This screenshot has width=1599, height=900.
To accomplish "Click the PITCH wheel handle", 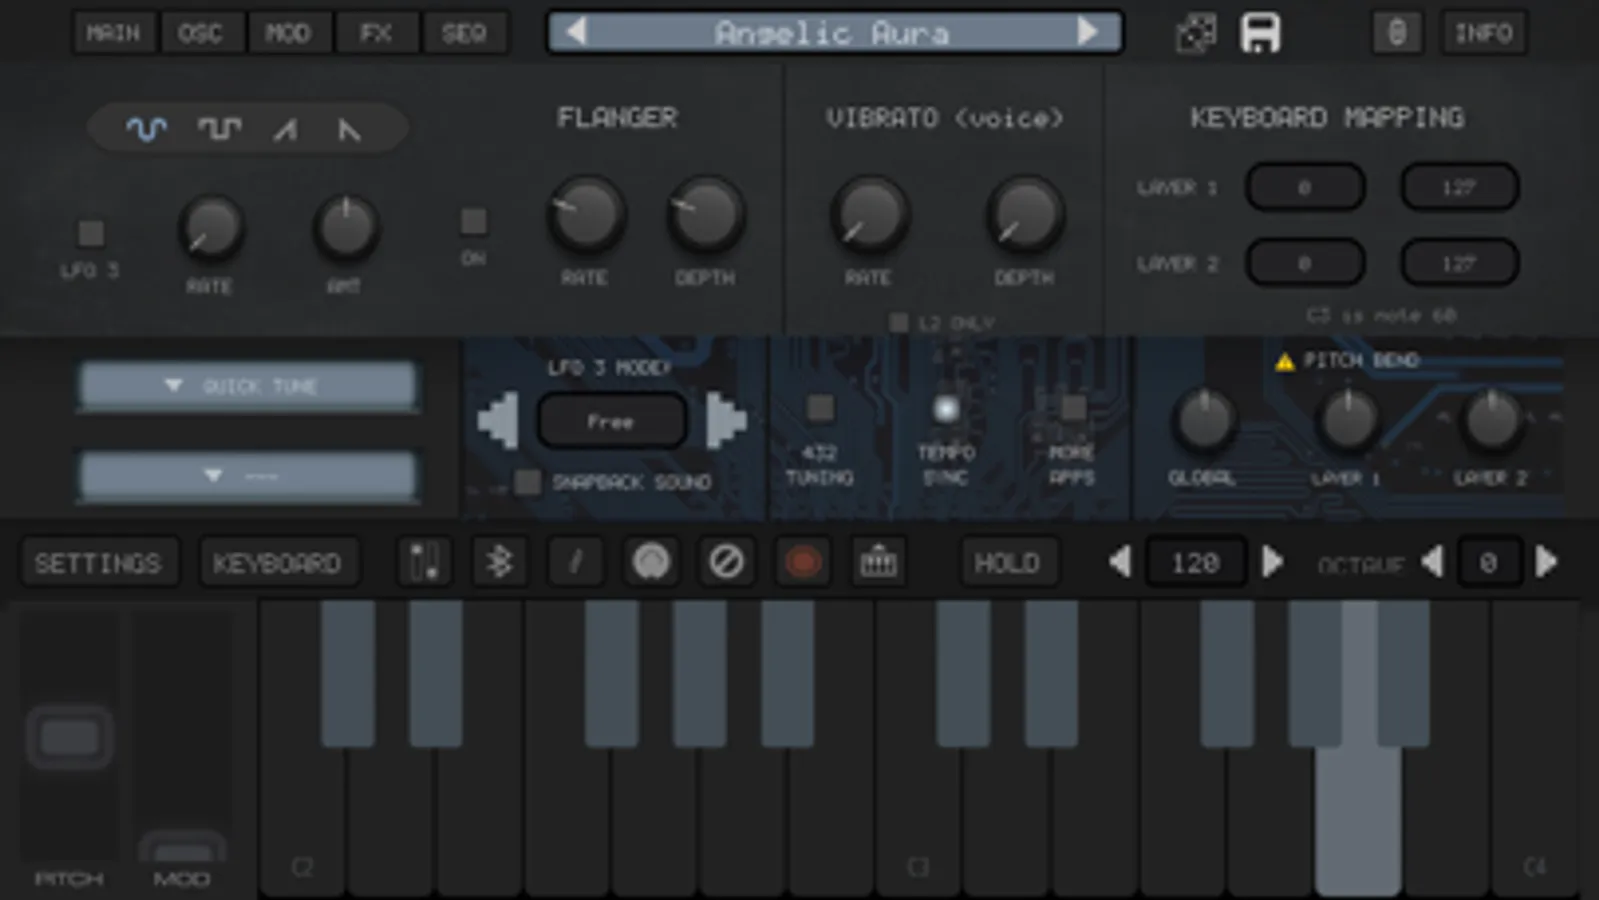I will point(69,738).
